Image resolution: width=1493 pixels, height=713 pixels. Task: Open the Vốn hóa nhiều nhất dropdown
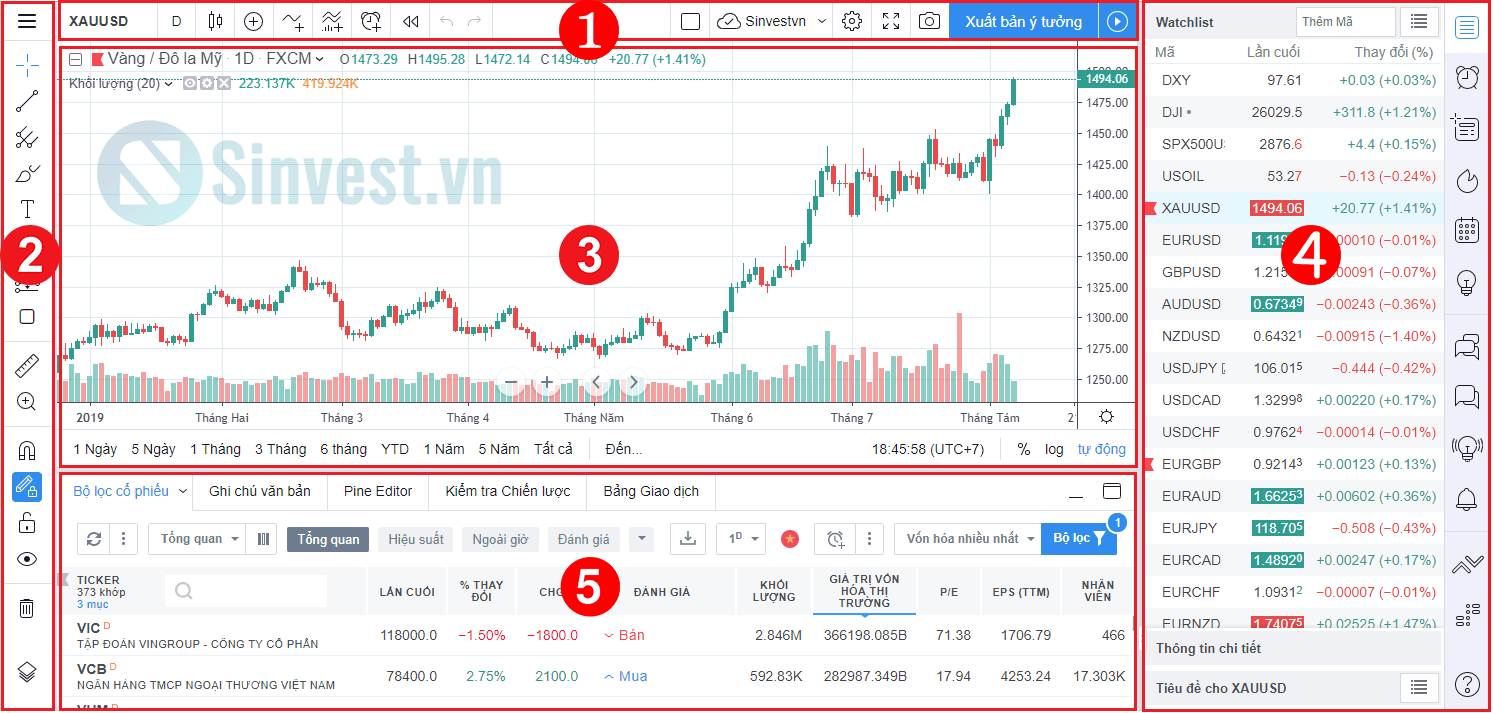(968, 539)
